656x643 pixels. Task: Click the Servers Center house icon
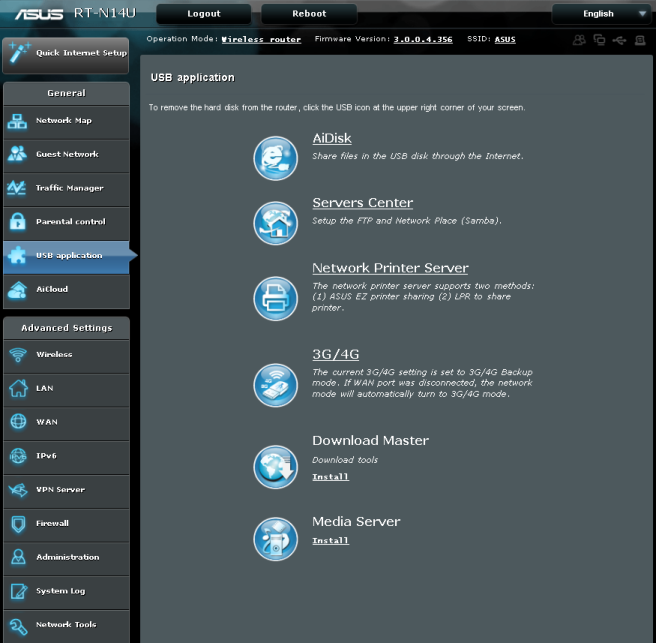pos(275,223)
